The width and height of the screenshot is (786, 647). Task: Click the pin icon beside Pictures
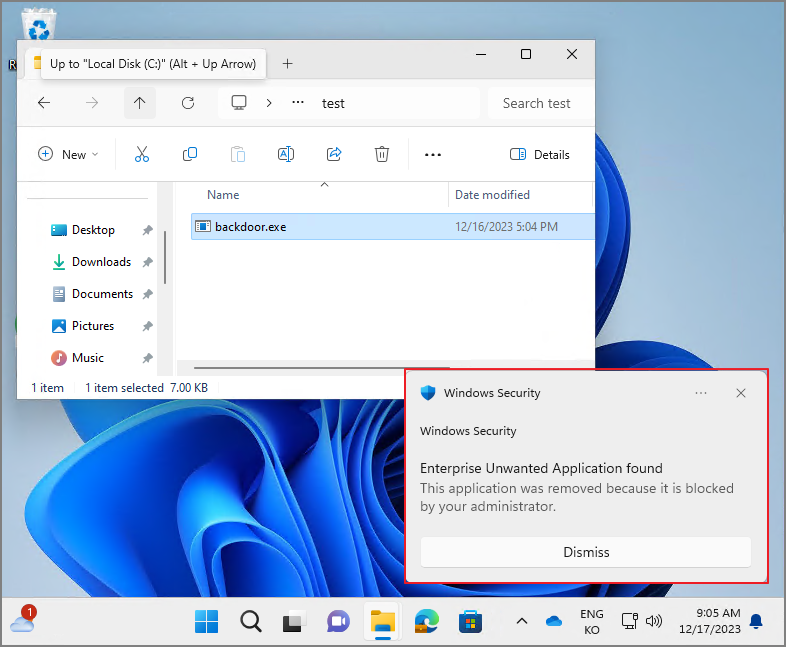pyautogui.click(x=147, y=326)
